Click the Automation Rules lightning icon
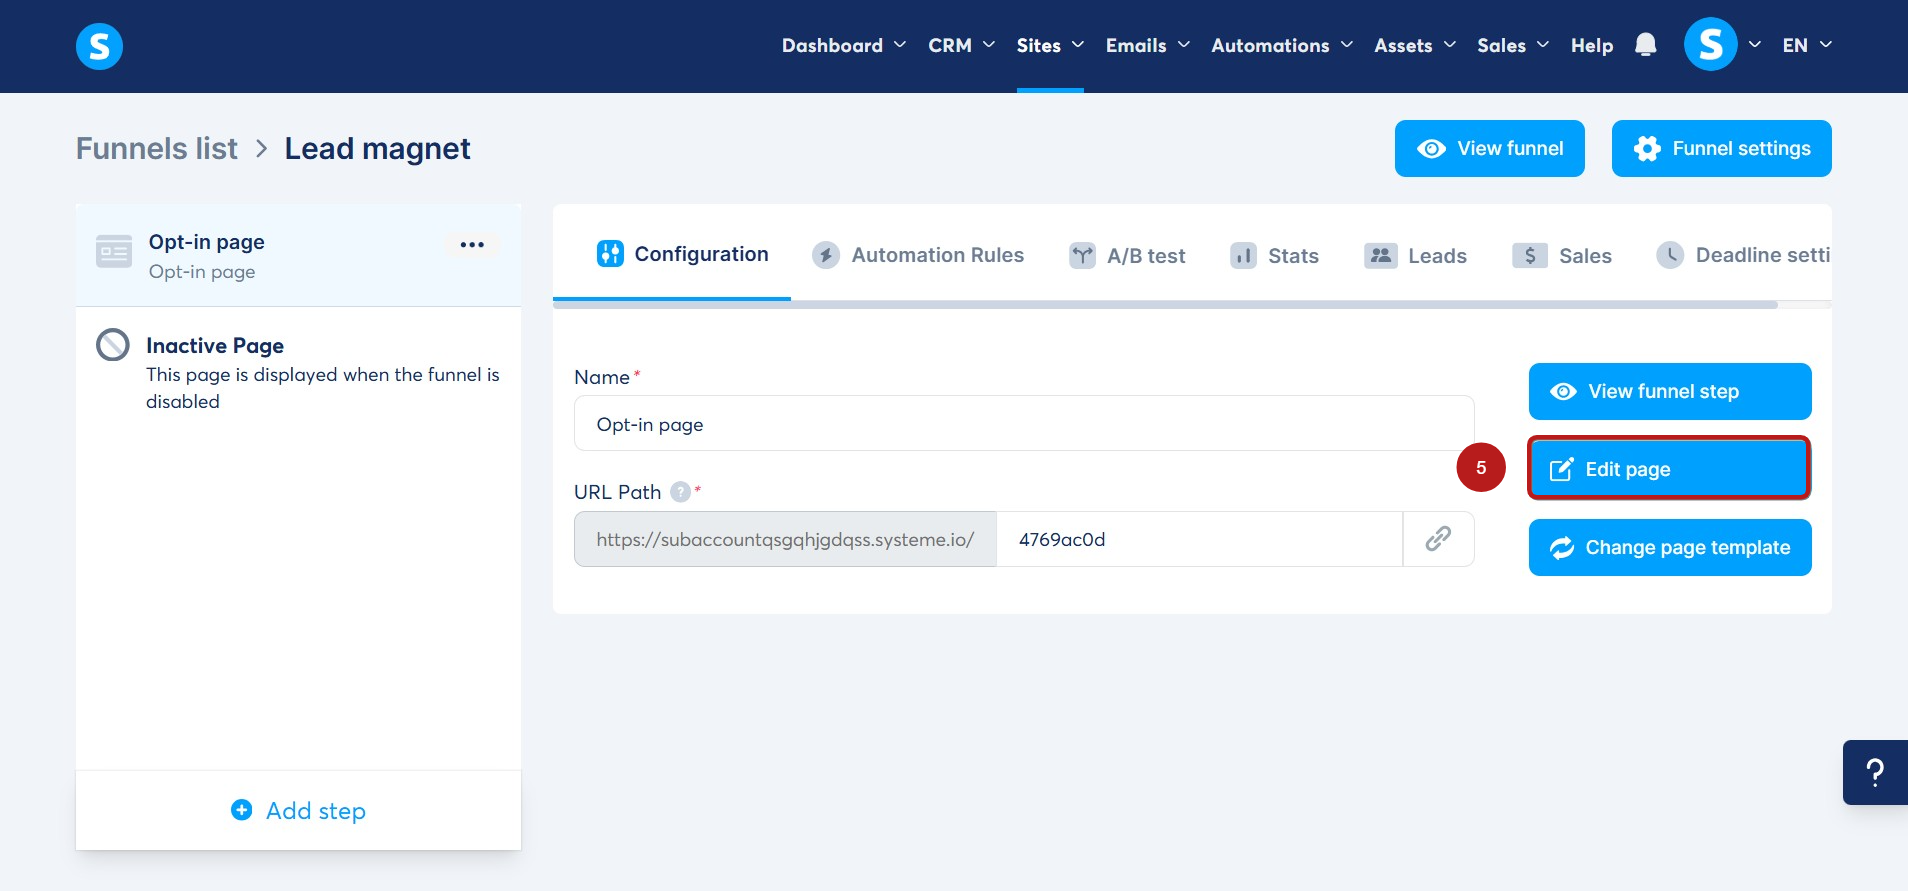The image size is (1908, 891). (825, 255)
